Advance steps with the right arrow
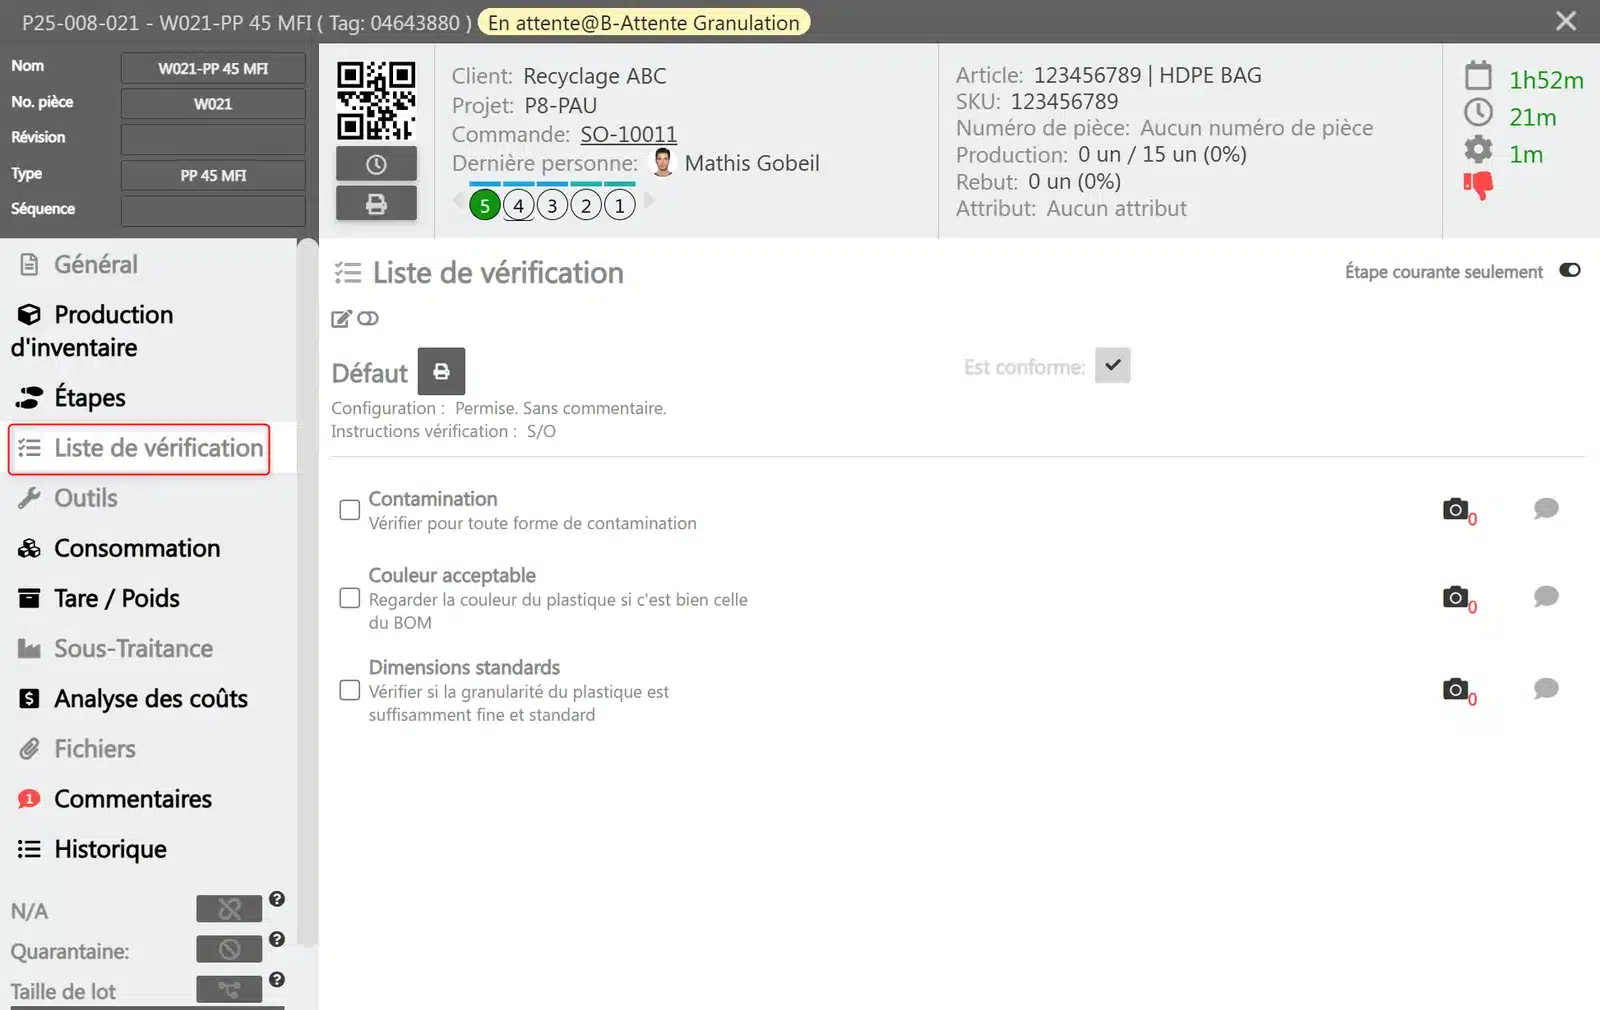 [649, 200]
